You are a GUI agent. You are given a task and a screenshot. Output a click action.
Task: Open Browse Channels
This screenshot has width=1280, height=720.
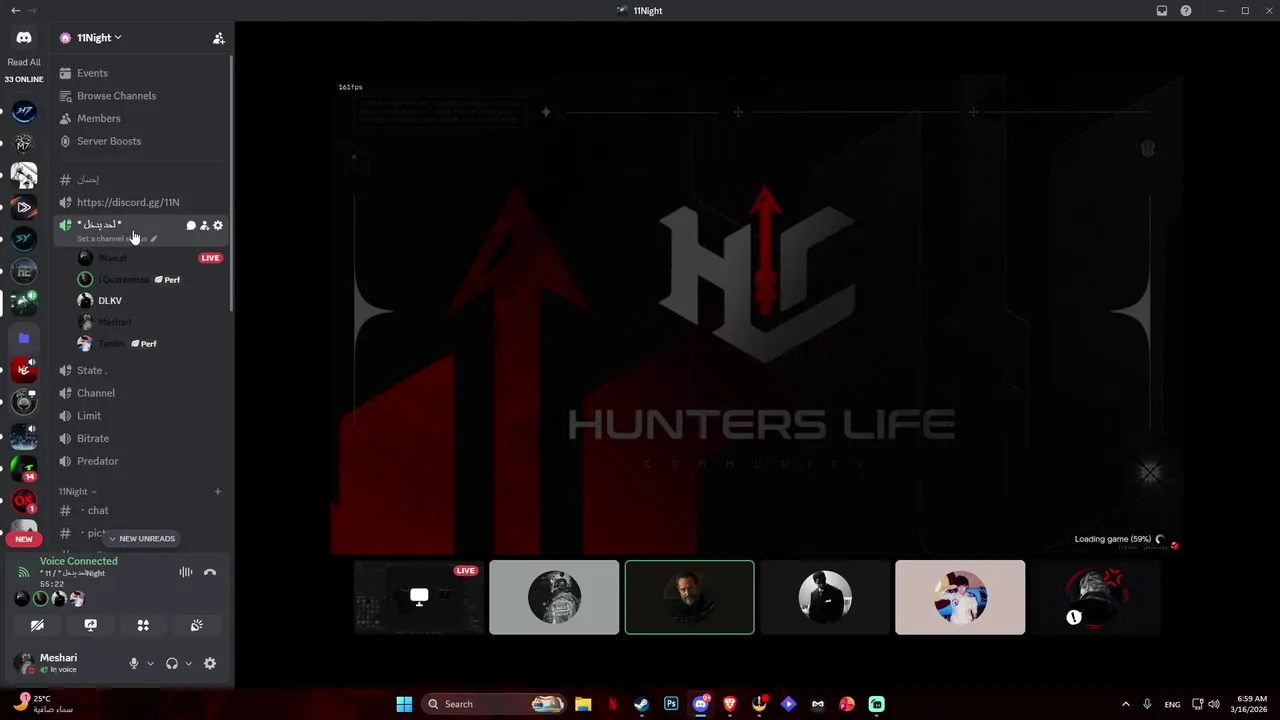click(143, 96)
